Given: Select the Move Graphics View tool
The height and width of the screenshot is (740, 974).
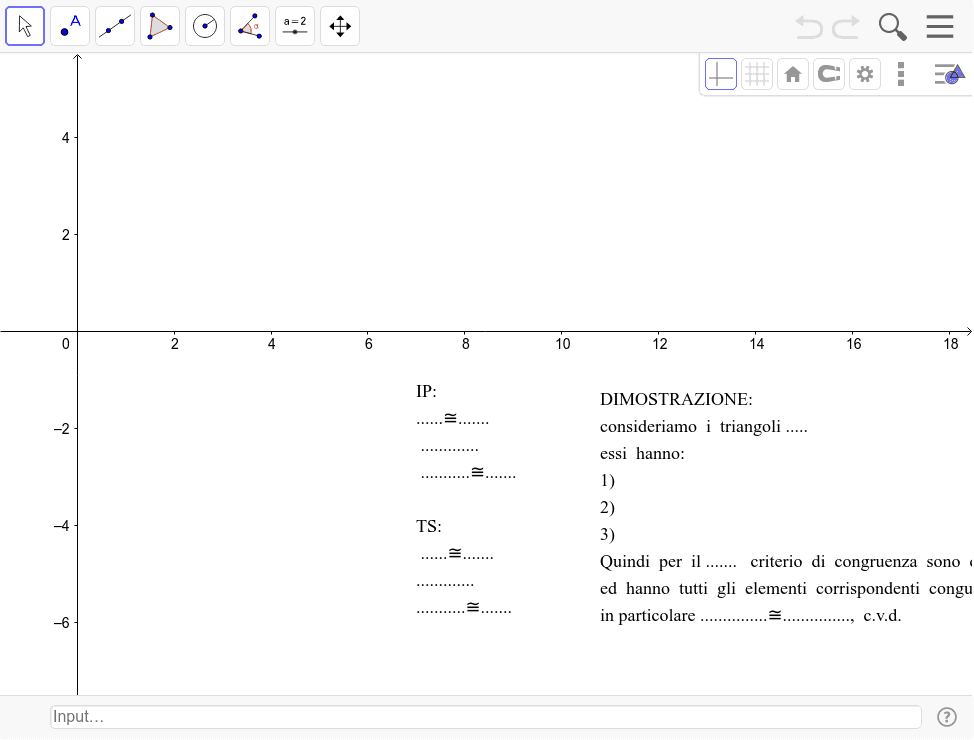Looking at the screenshot, I should coord(340,26).
